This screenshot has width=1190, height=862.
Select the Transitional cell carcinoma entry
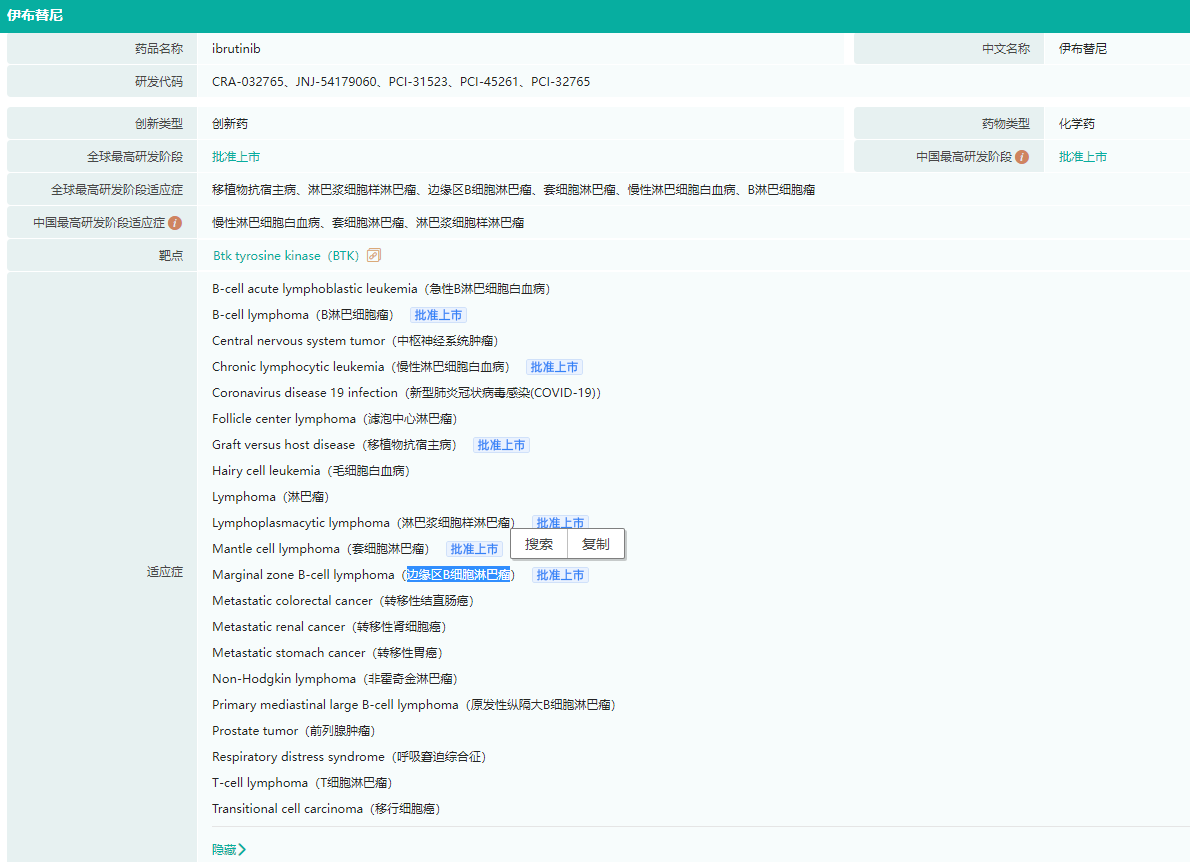[326, 809]
